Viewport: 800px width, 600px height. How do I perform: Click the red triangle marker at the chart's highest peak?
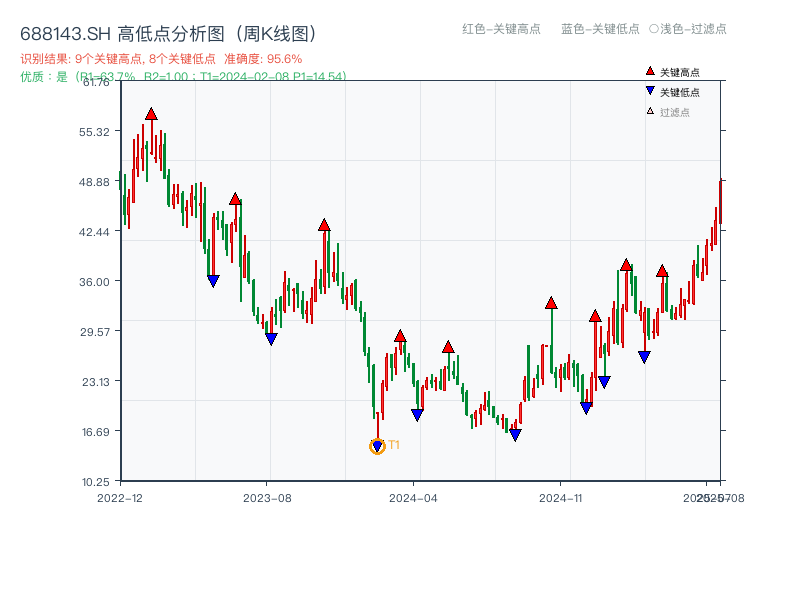150,114
